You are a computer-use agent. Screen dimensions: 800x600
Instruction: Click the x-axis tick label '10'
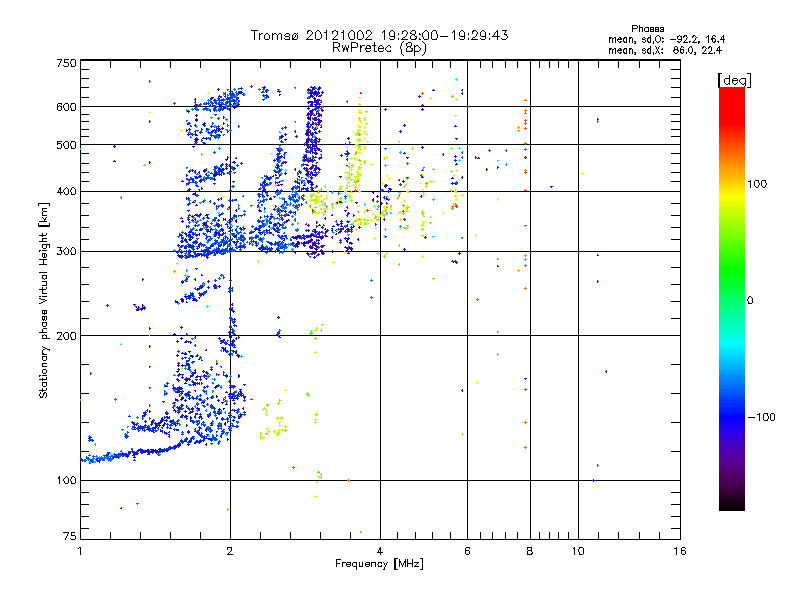(x=578, y=551)
